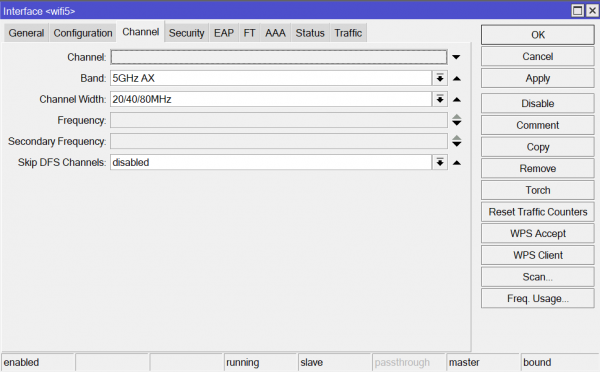
Task: Open the Skip DFS Channels dropdown
Action: click(x=440, y=162)
